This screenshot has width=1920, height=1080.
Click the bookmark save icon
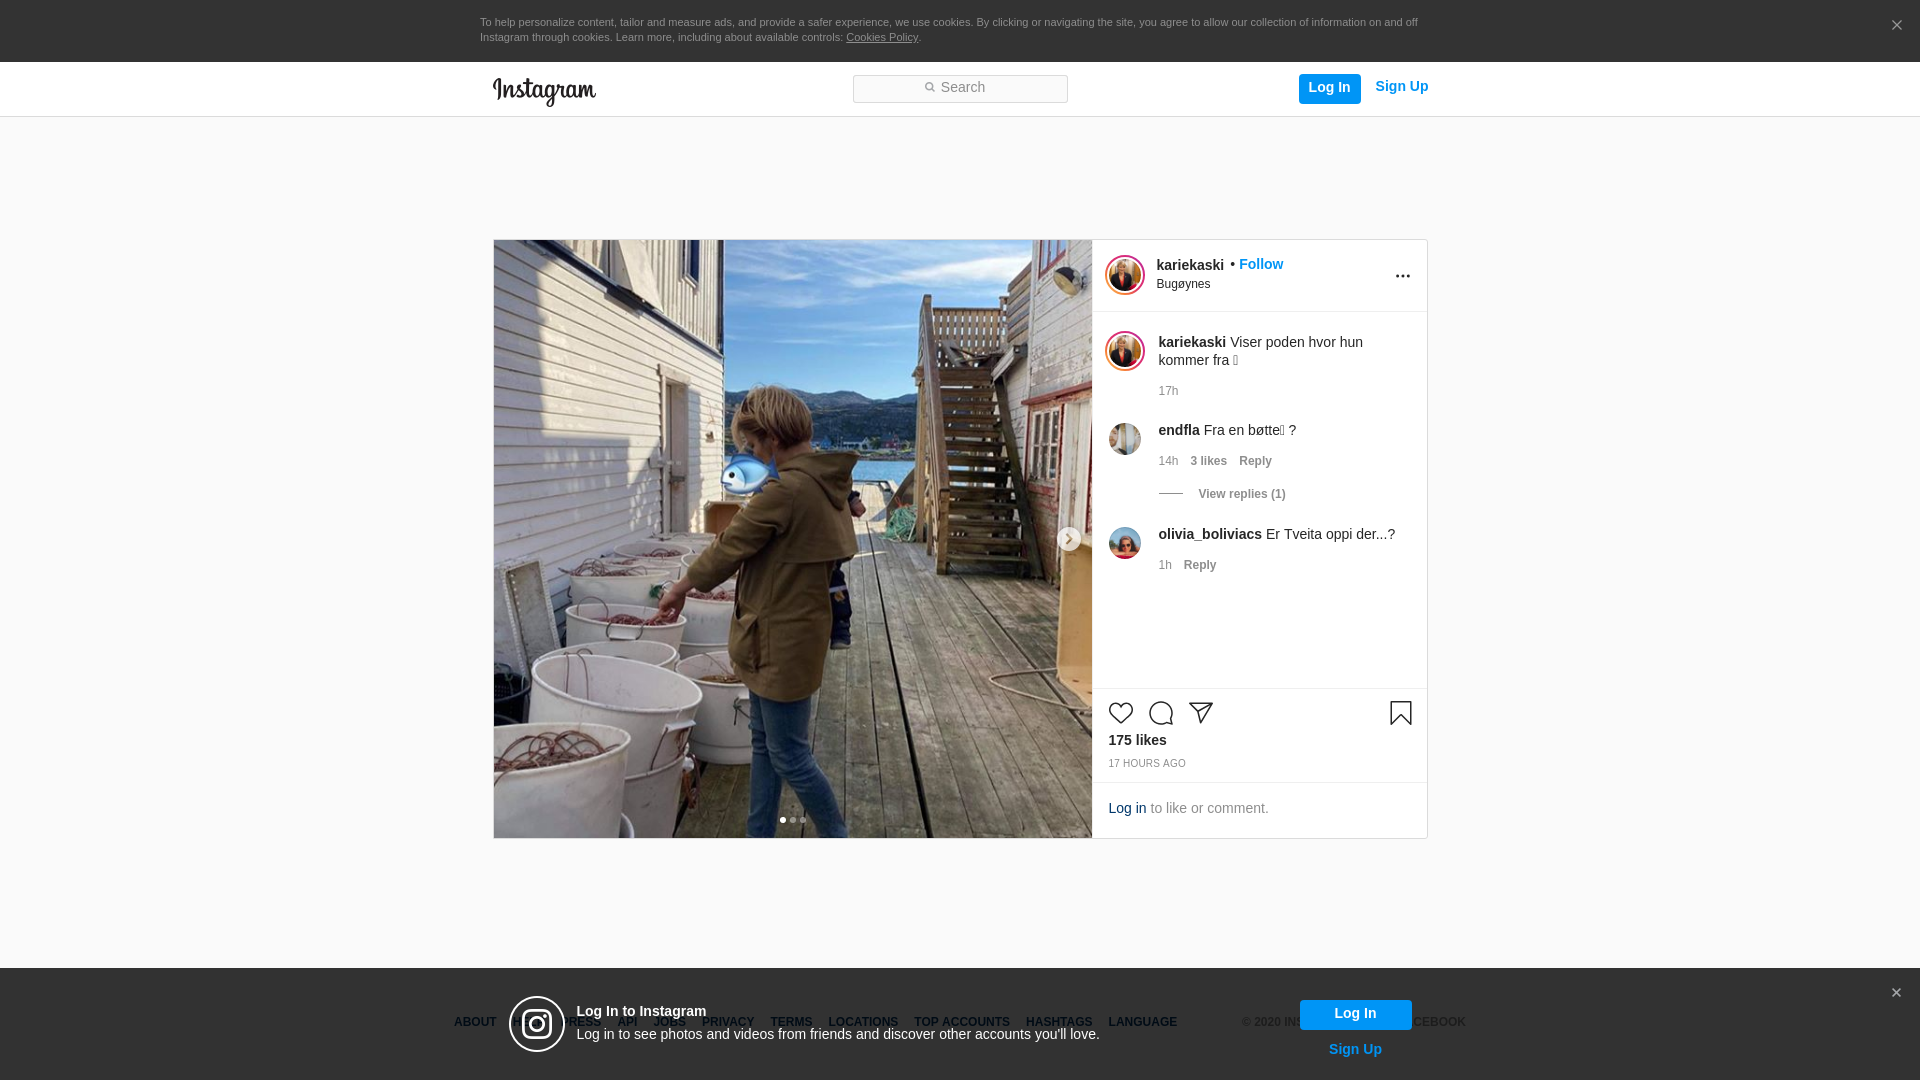(1400, 713)
